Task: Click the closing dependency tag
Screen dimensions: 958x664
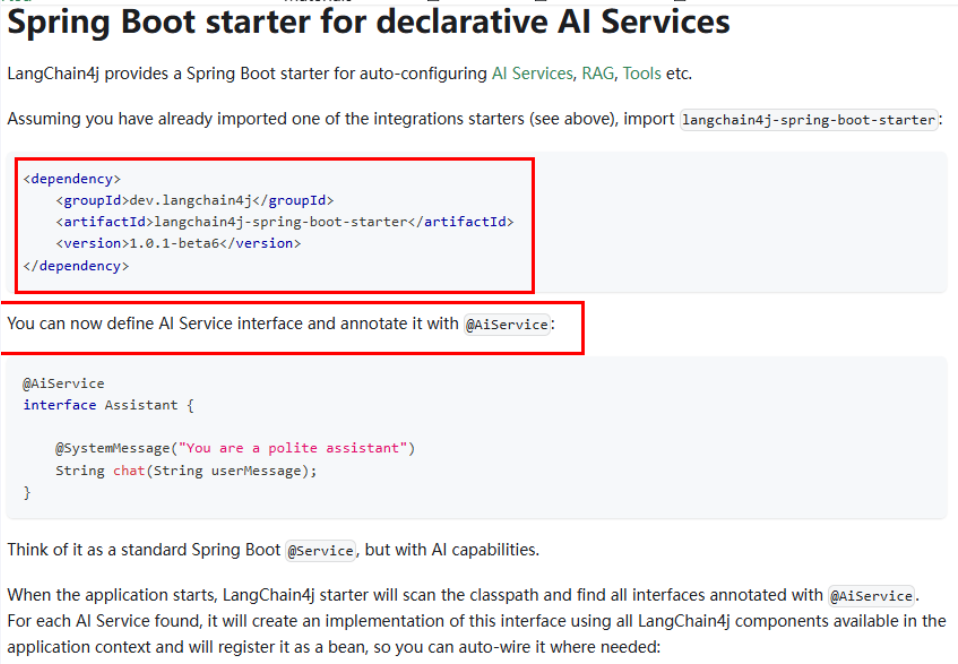Action: pyautogui.click(x=76, y=266)
